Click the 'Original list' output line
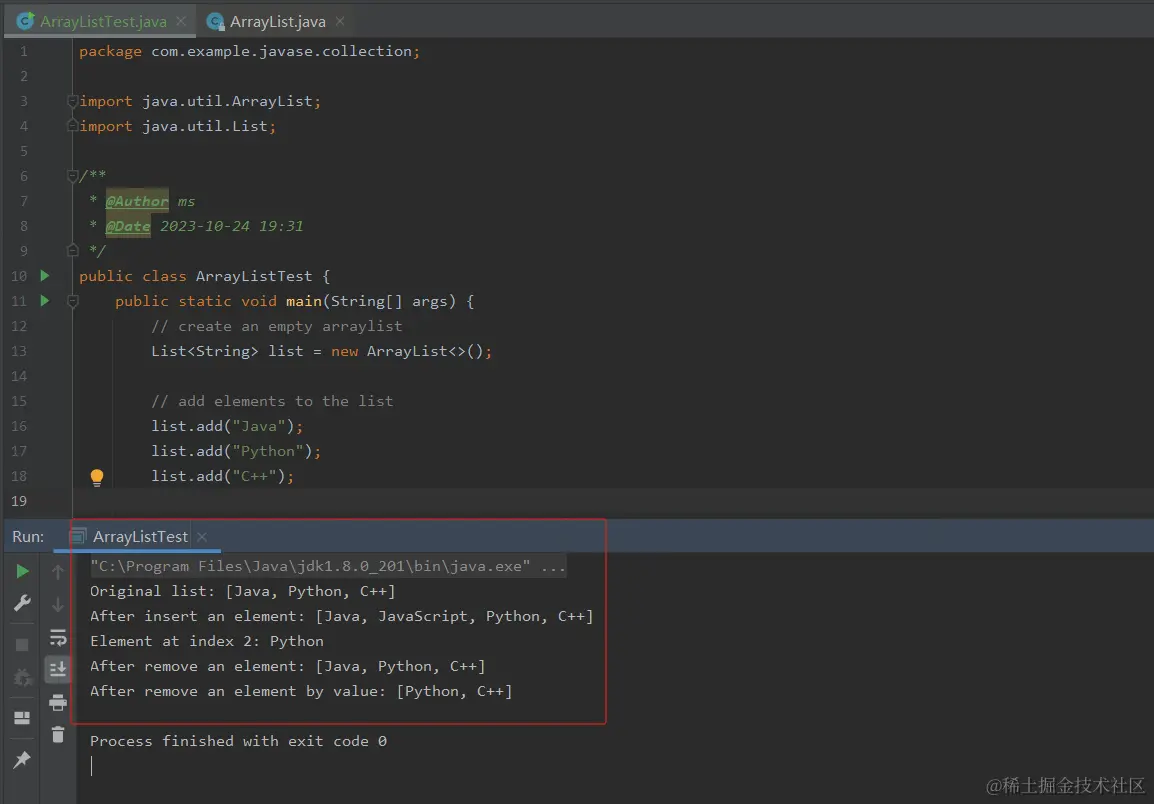Image resolution: width=1154 pixels, height=804 pixels. coord(242,591)
